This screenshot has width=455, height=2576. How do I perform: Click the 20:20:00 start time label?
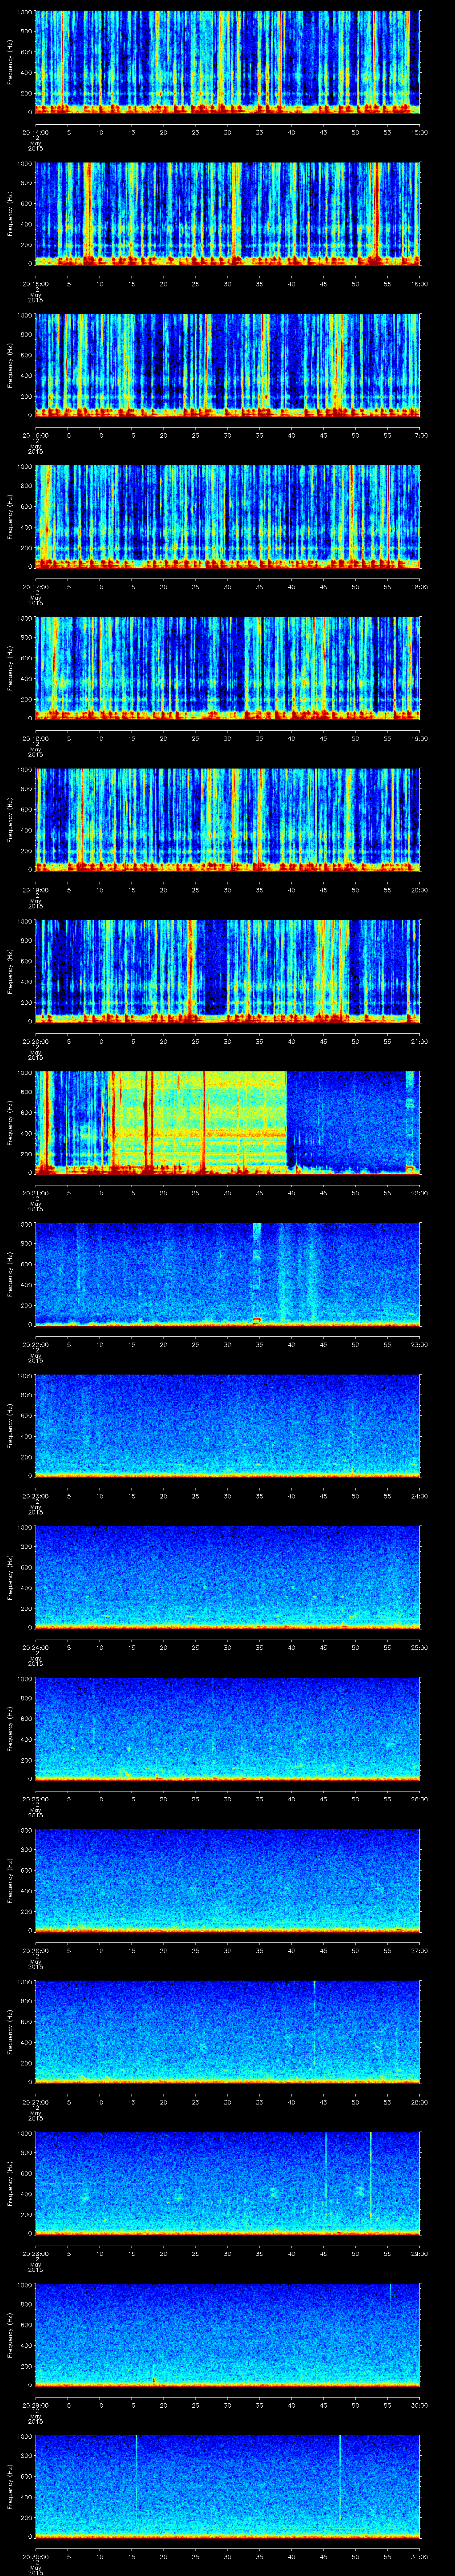(36, 1041)
